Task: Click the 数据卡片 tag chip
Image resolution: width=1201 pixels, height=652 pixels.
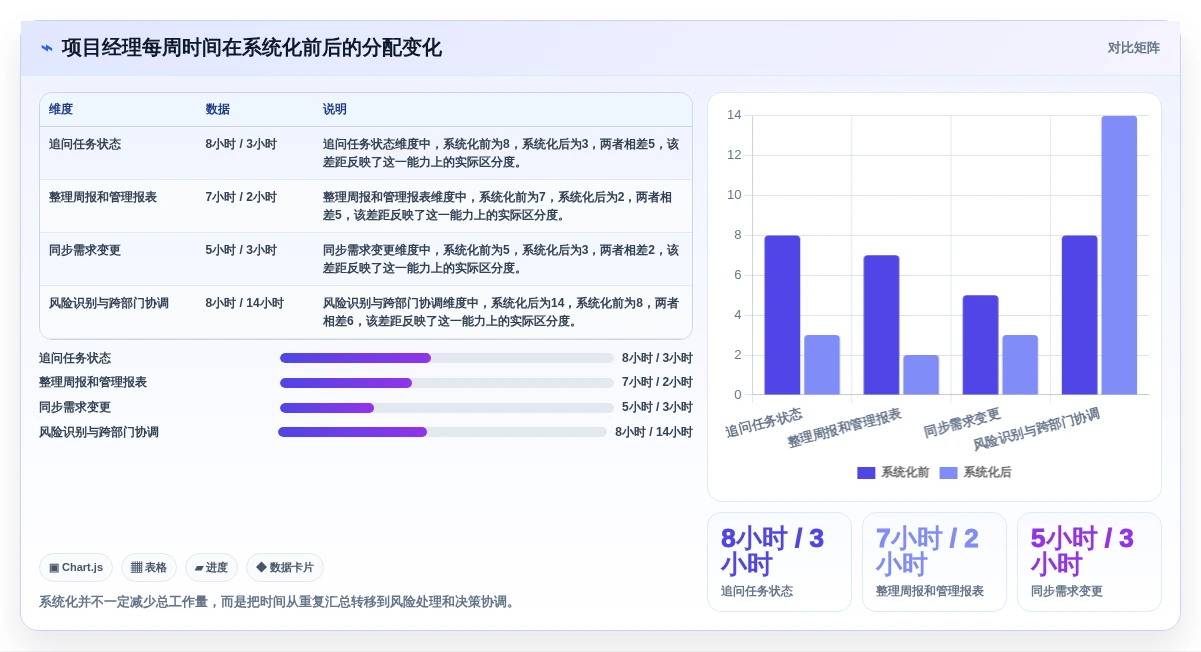Action: 285,568
